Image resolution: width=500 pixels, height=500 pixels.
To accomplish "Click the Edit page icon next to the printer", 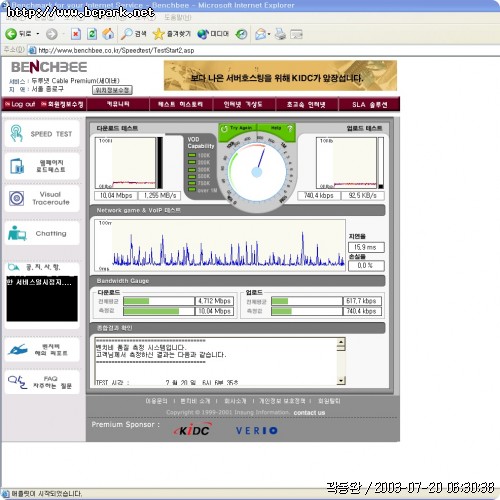I will [x=296, y=34].
